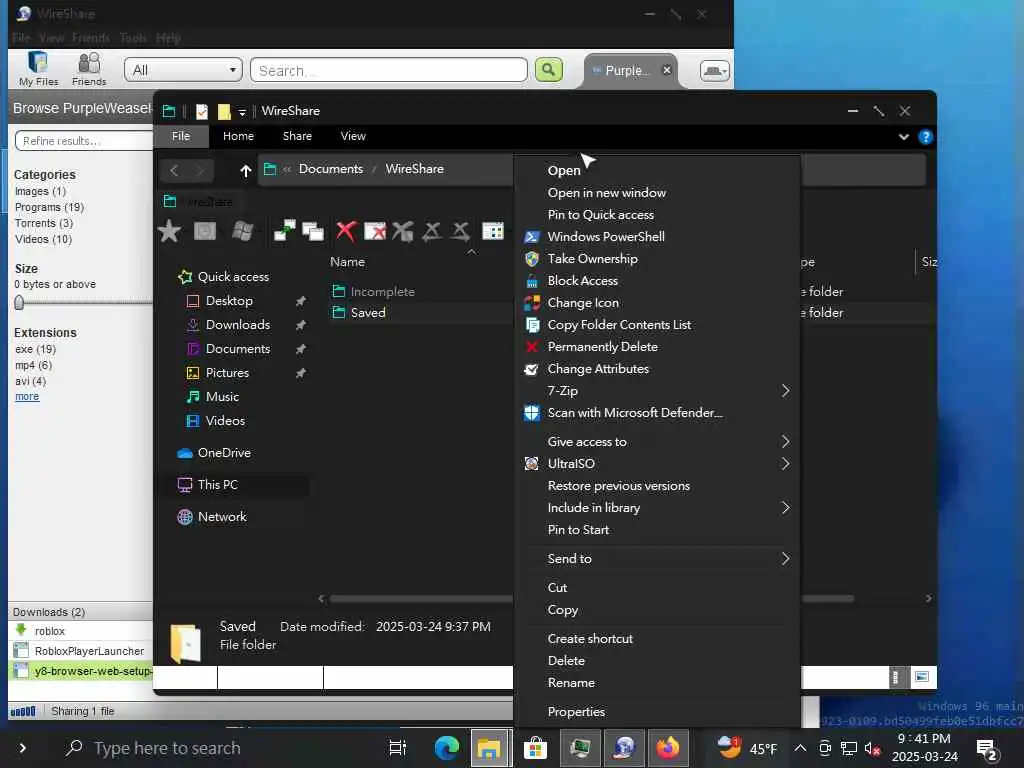The height and width of the screenshot is (768, 1024).
Task: Click the gray square icon beside the star
Action: click(205, 231)
